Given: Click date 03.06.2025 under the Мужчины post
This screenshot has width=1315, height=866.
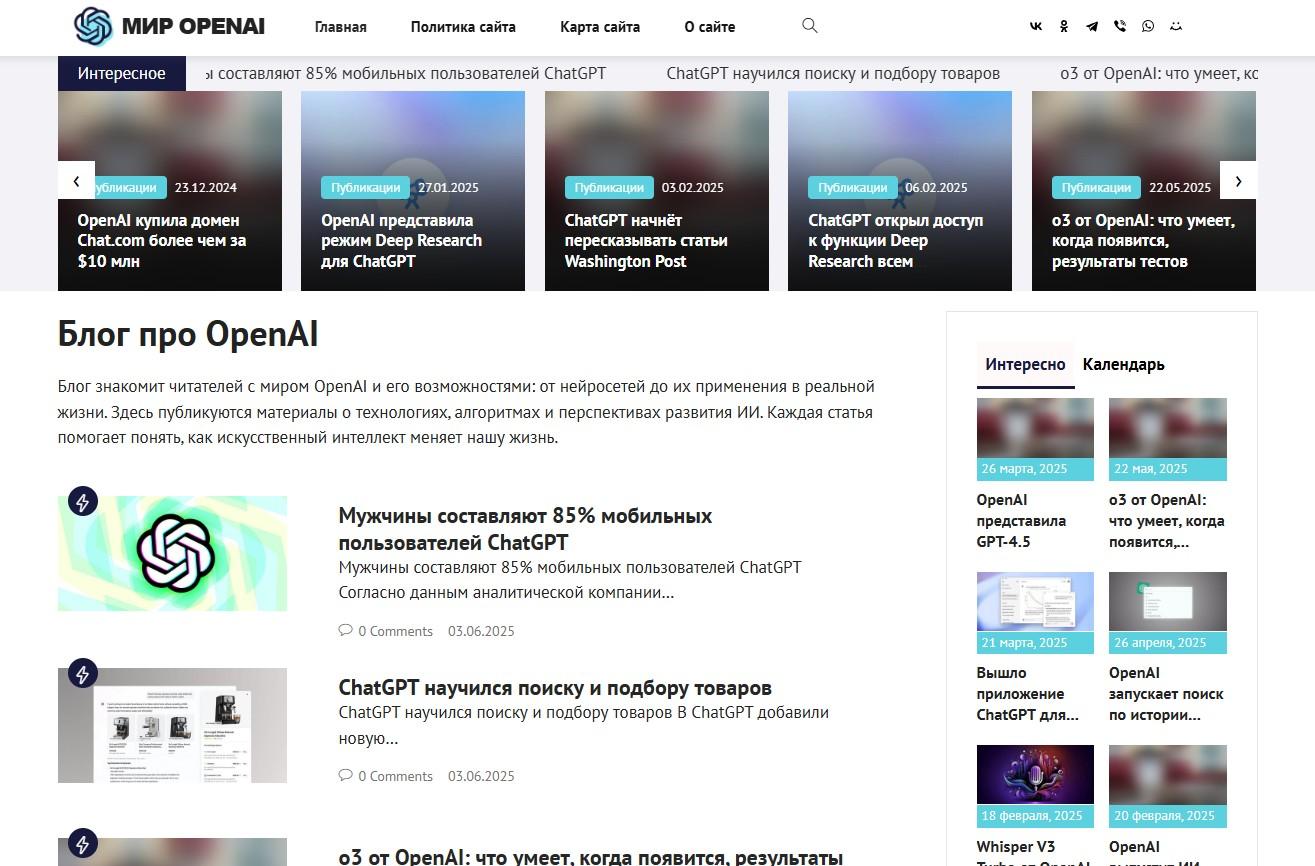Looking at the screenshot, I should click(481, 631).
